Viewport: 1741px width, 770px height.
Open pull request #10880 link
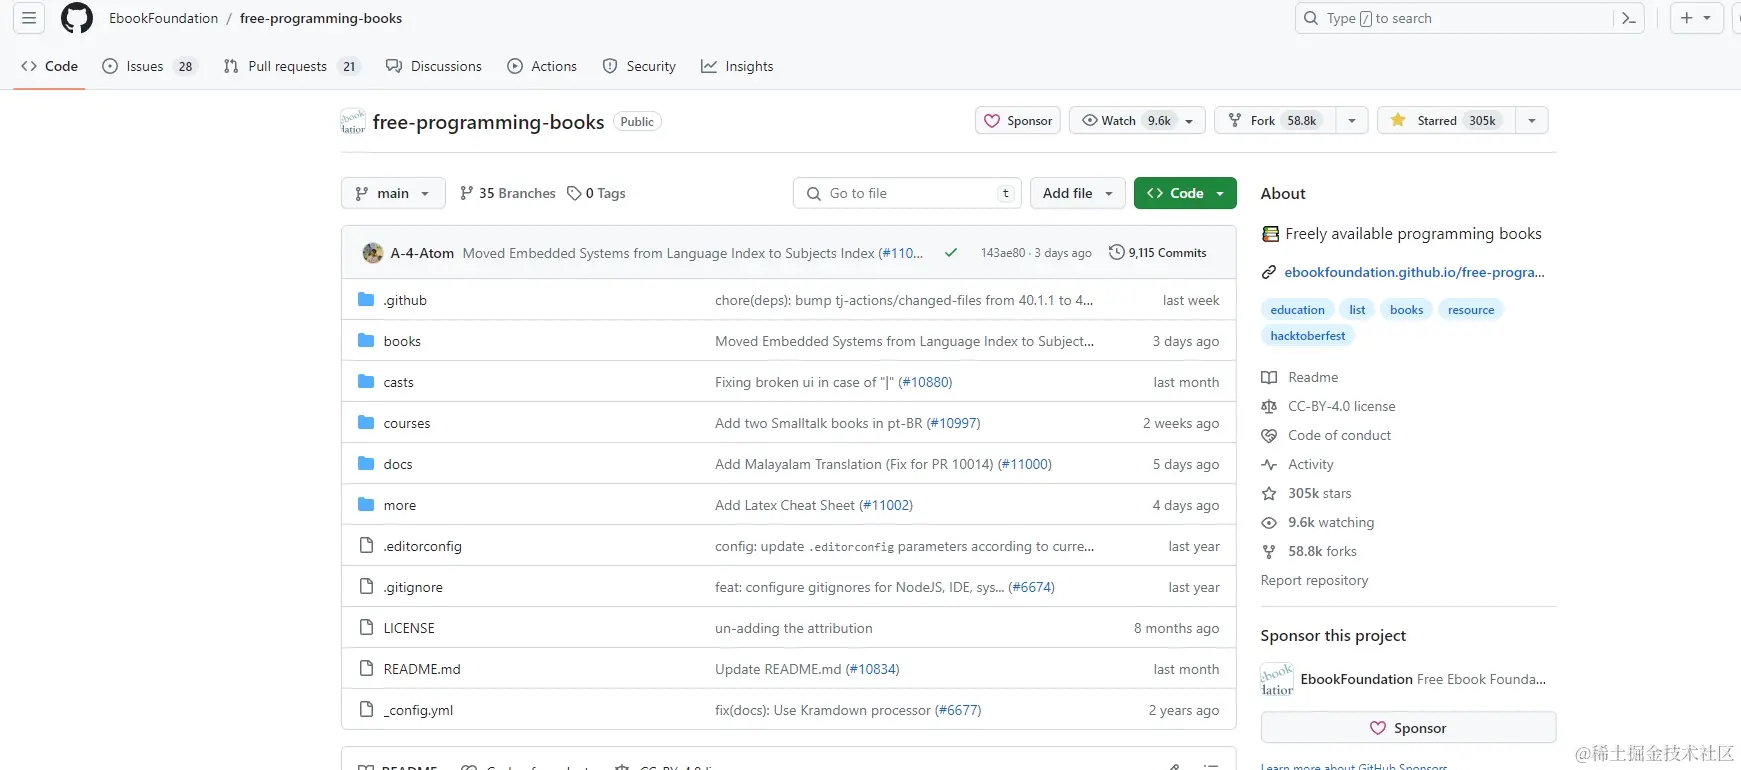(x=925, y=382)
